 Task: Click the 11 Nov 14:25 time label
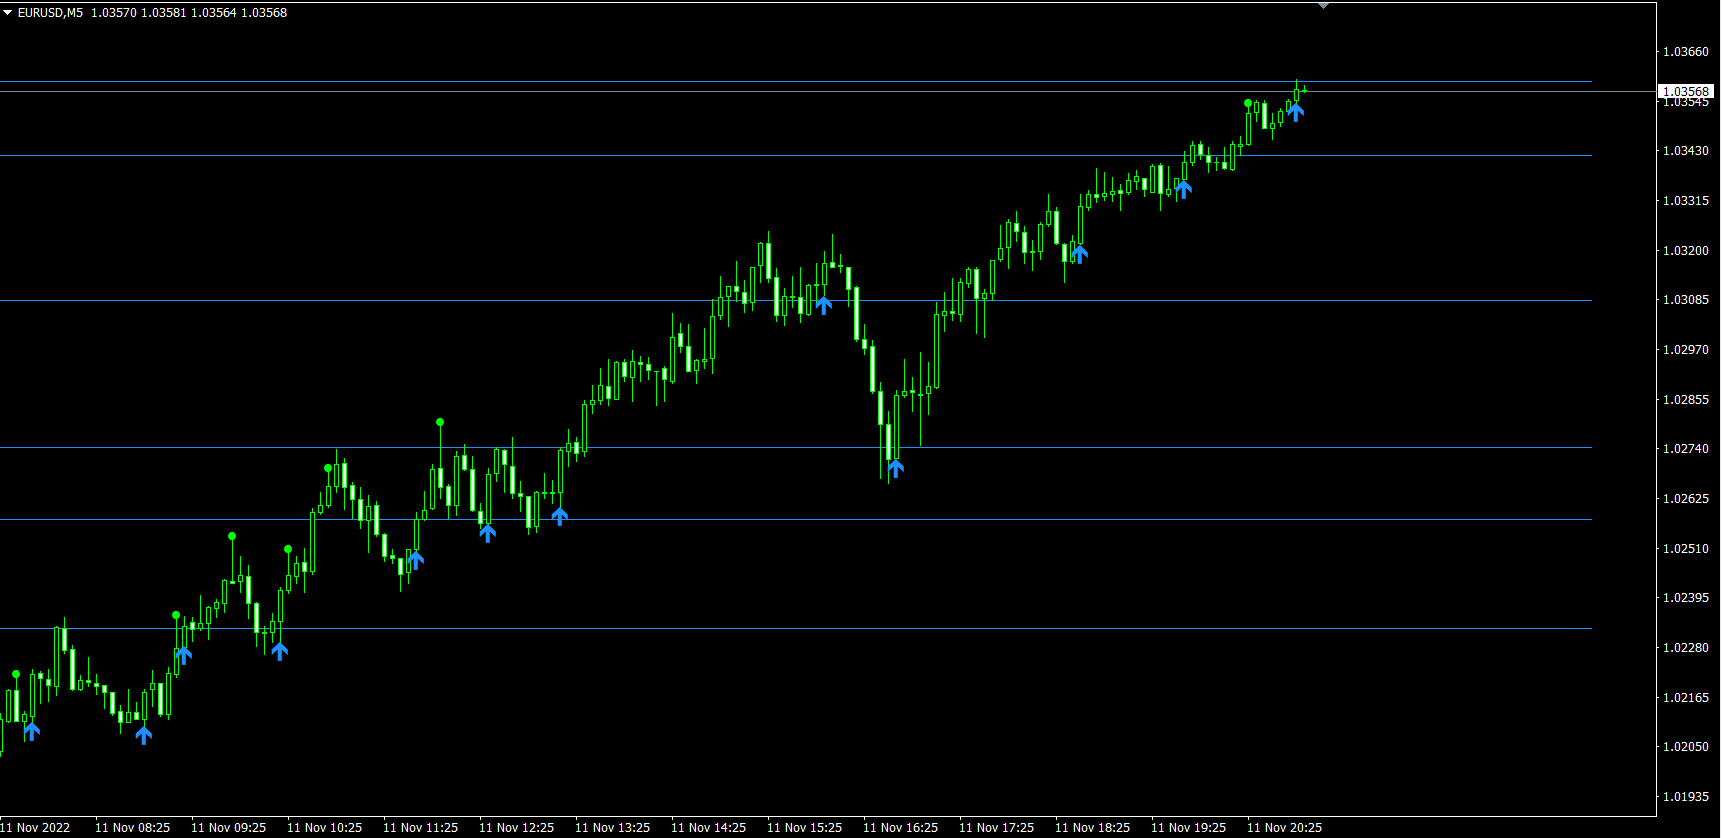pos(709,828)
